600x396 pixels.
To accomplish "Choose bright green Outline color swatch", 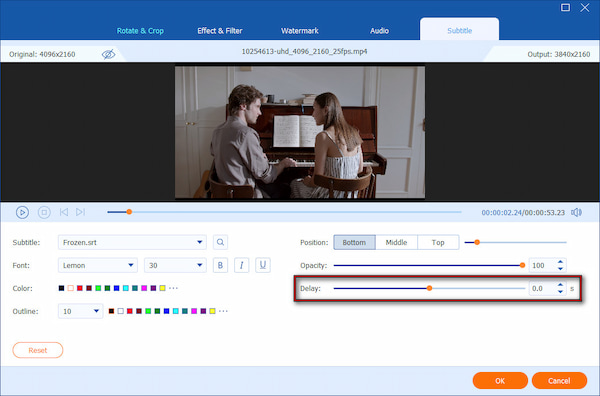I will pos(148,311).
